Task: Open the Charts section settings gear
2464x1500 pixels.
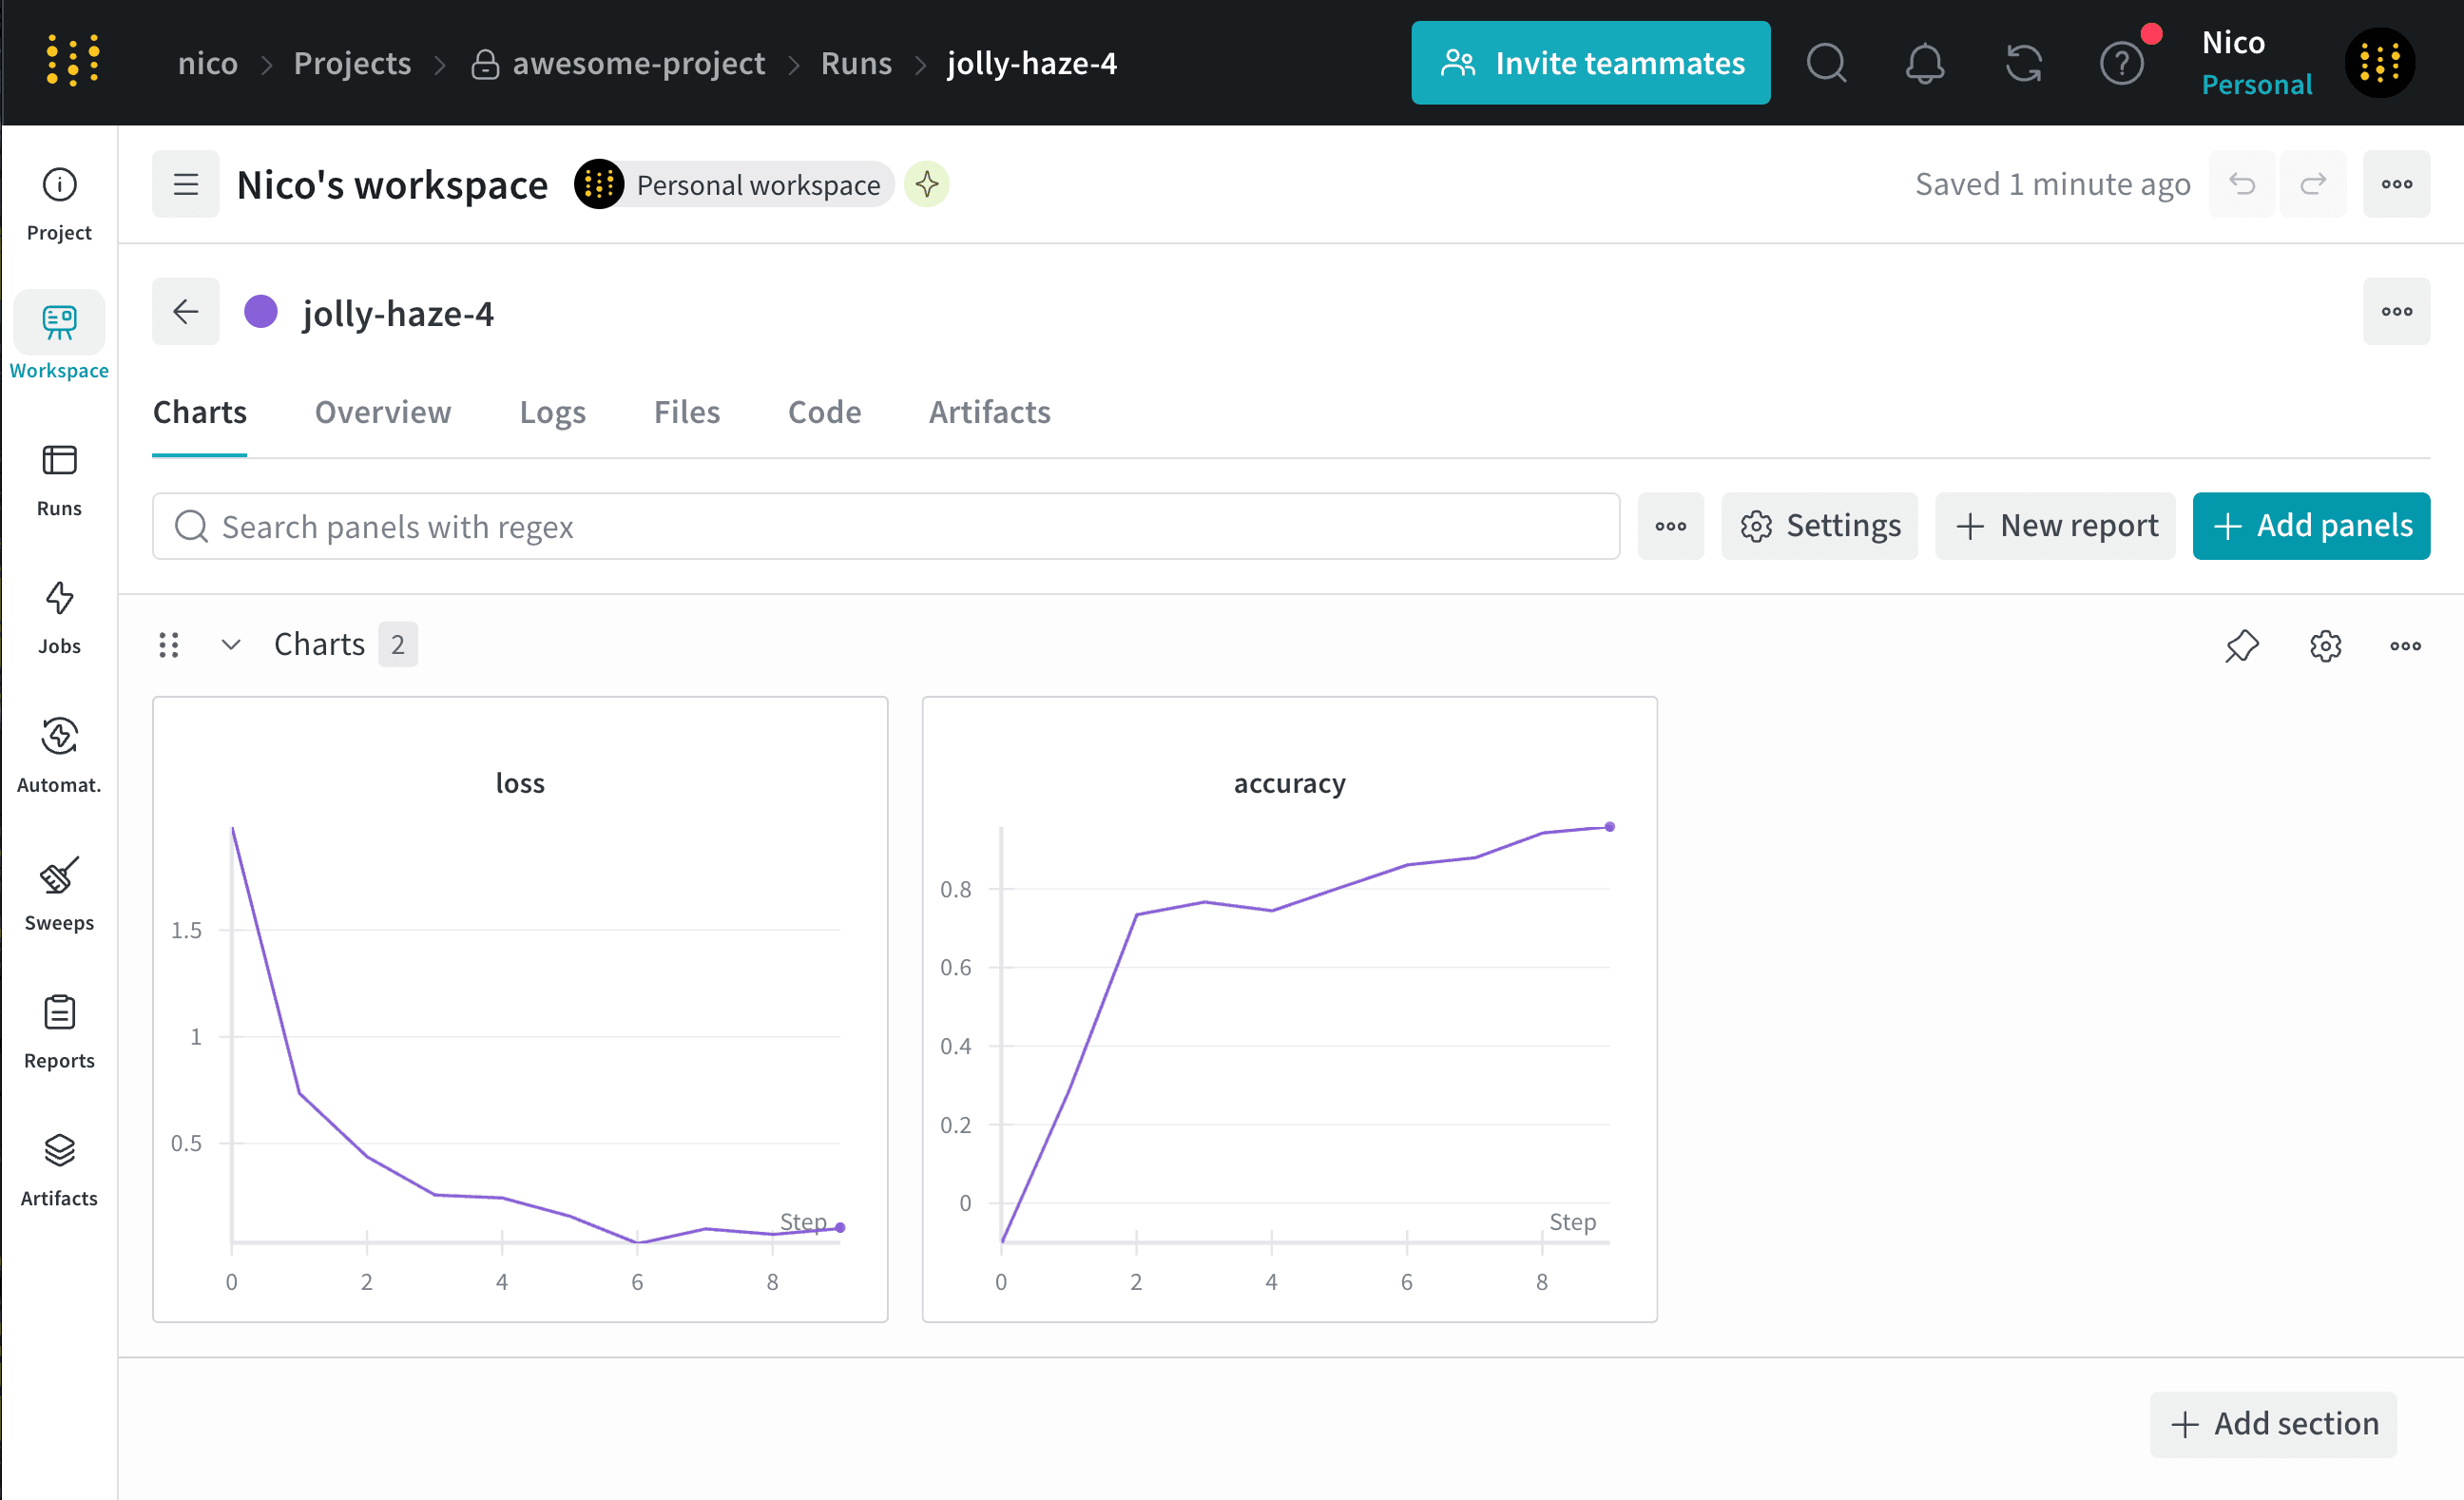Action: [x=2325, y=645]
